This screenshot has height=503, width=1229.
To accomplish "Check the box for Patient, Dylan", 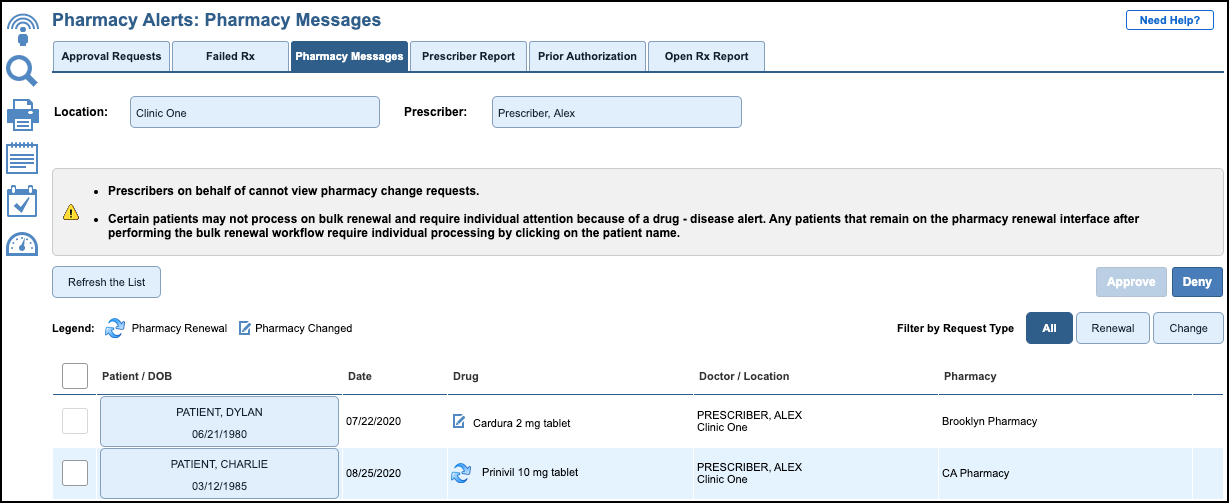I will point(75,422).
